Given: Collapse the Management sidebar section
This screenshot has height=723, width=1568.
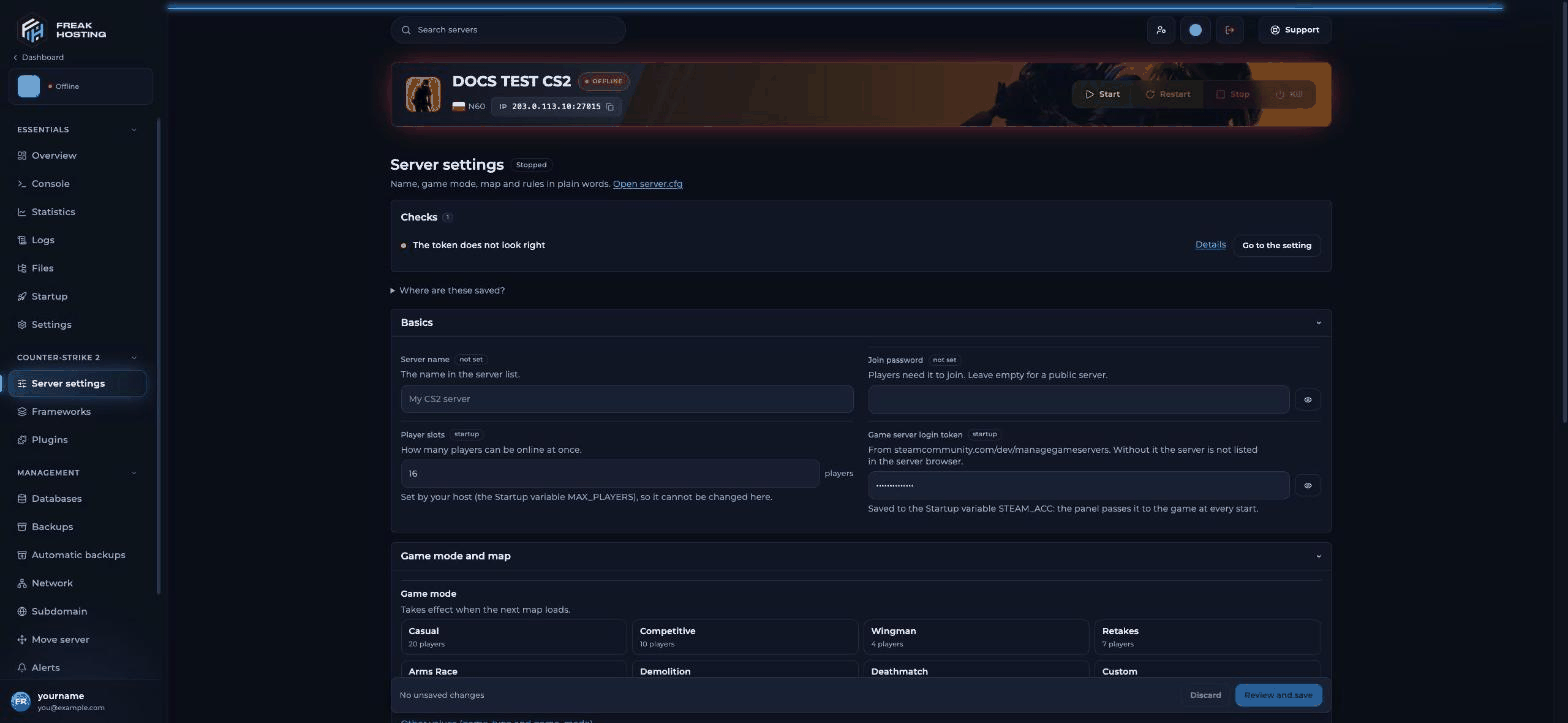Looking at the screenshot, I should point(134,472).
